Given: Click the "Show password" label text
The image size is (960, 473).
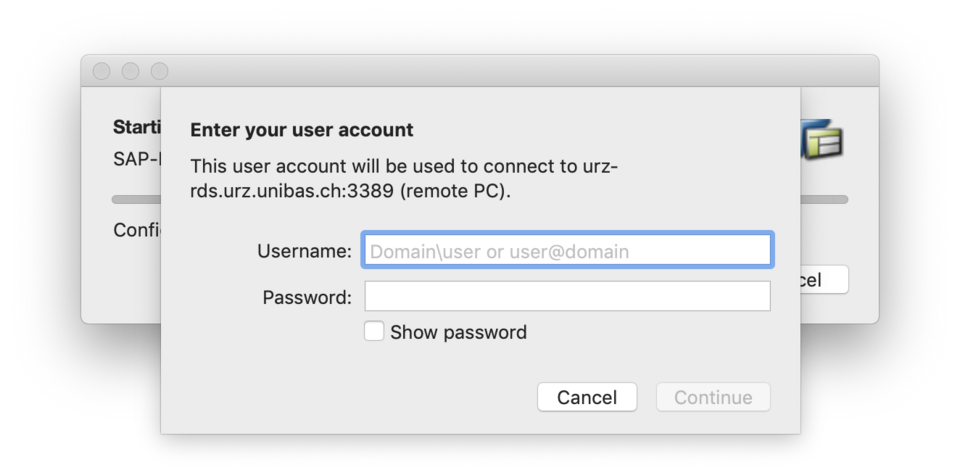Looking at the screenshot, I should (458, 332).
